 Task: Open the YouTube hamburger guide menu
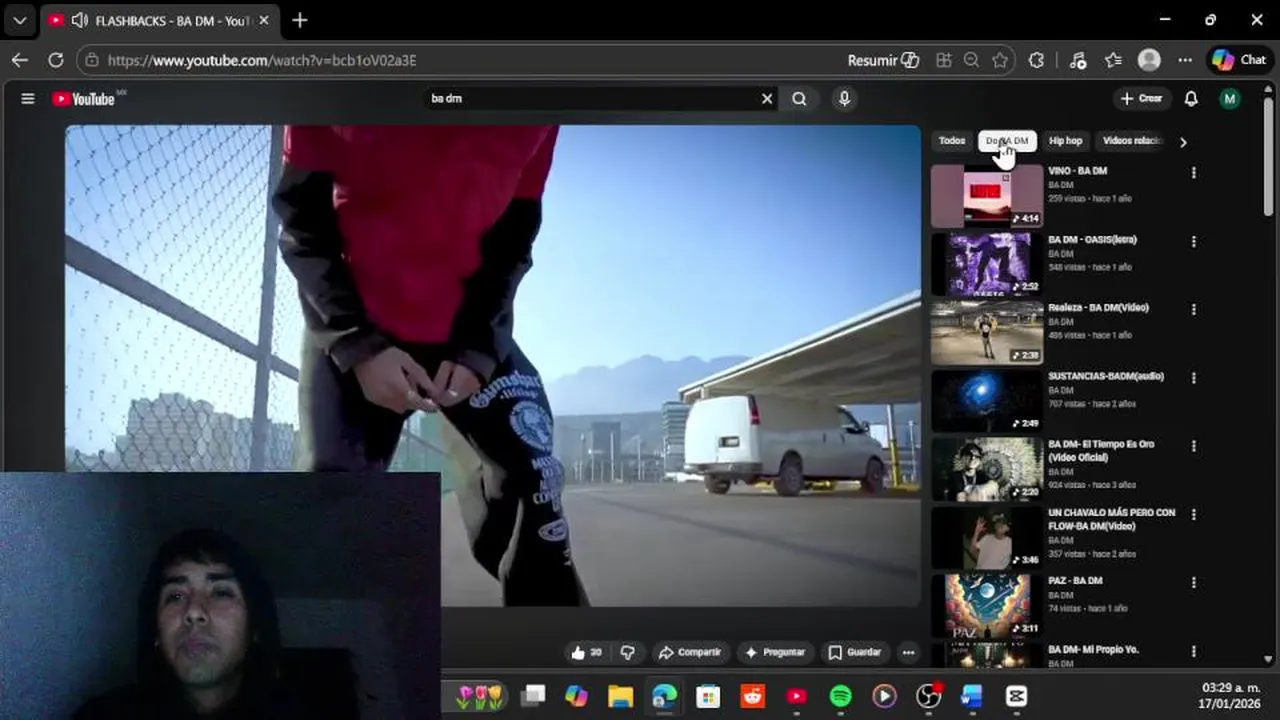pyautogui.click(x=28, y=99)
